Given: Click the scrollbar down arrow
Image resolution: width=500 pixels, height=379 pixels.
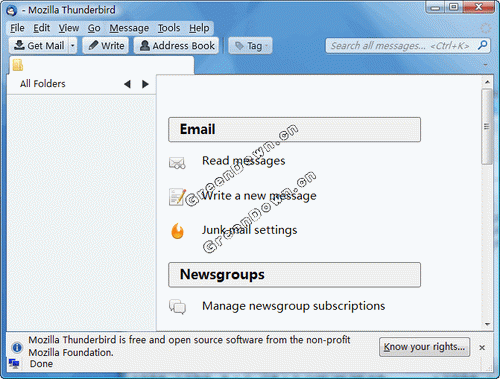Looking at the screenshot, I should click(x=487, y=324).
